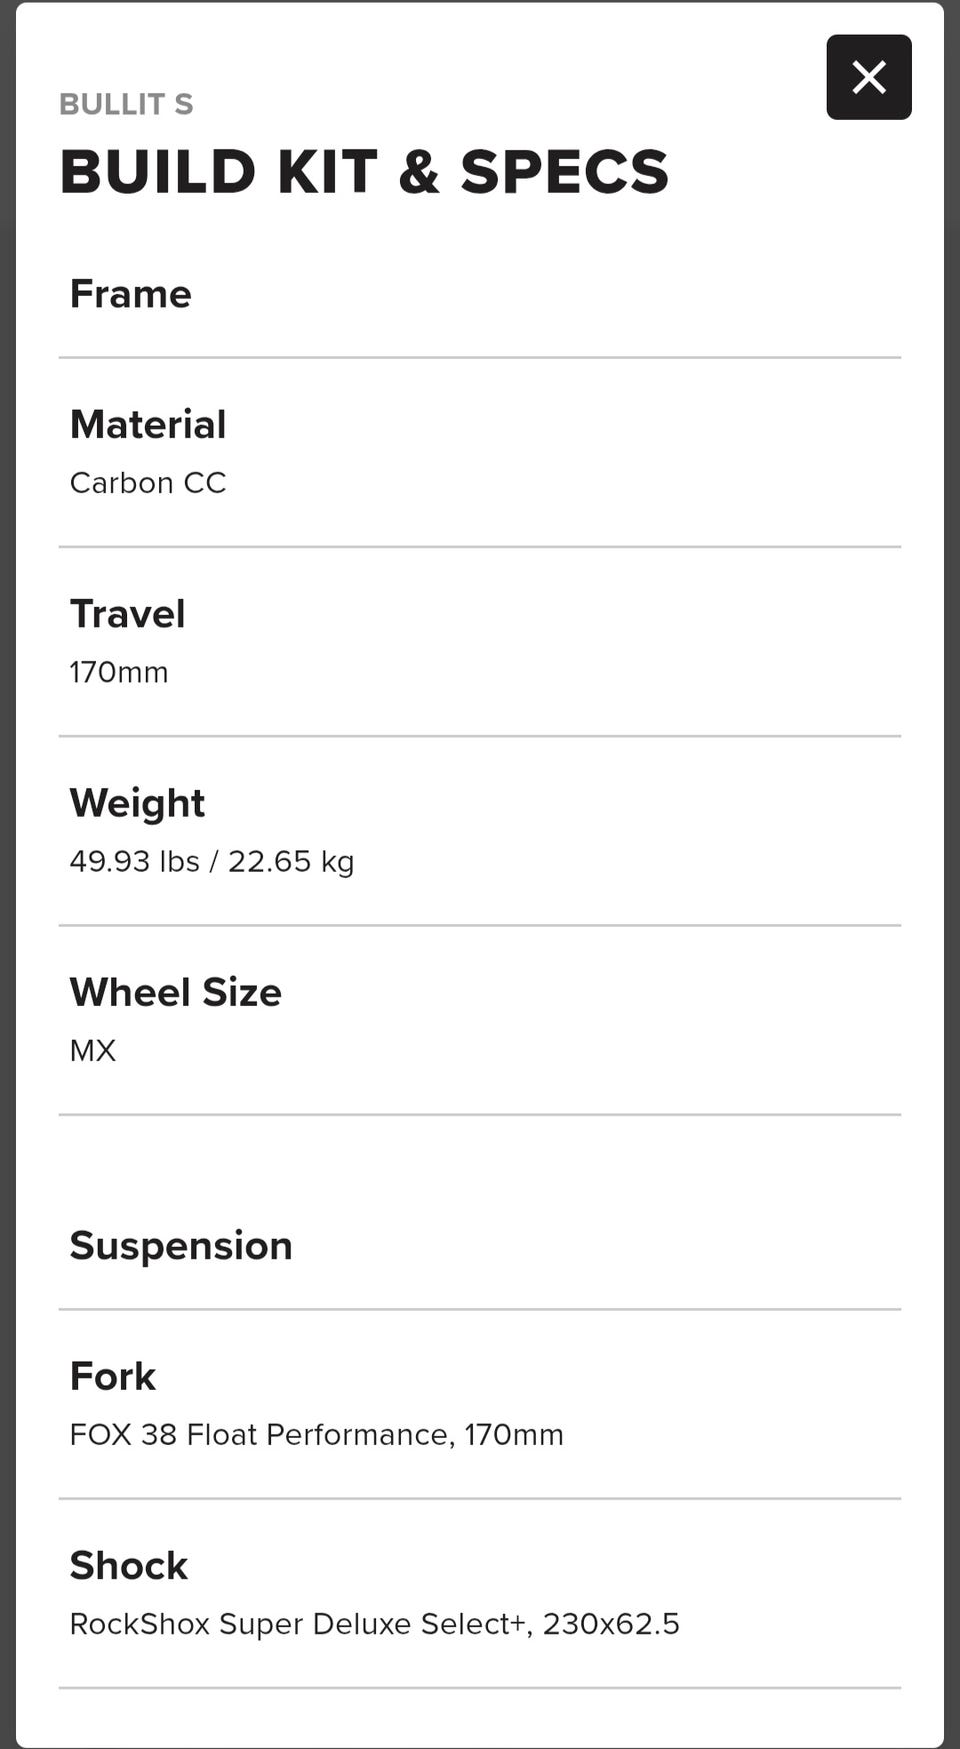Select the Weight spec label
Image resolution: width=960 pixels, height=1749 pixels.
[137, 803]
